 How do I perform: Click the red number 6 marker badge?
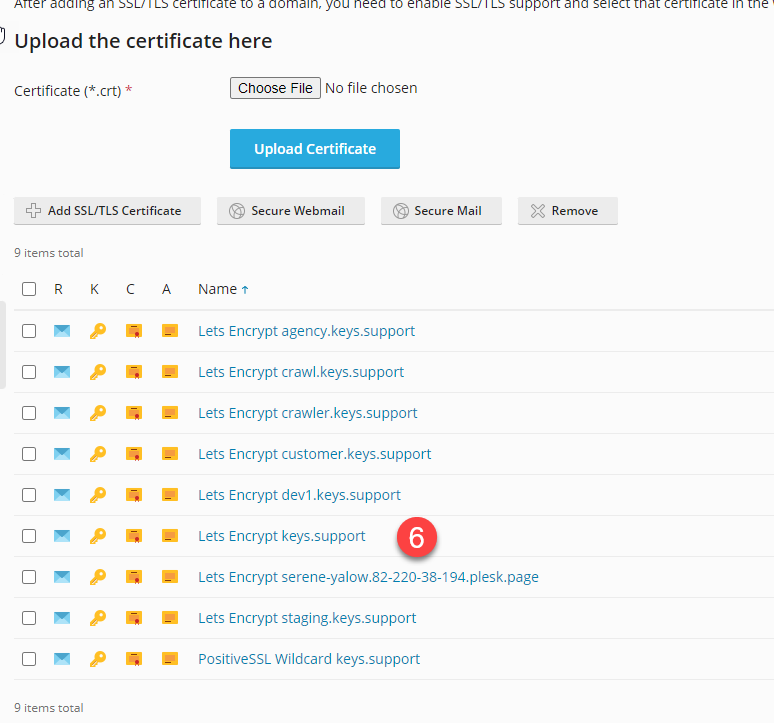click(416, 537)
